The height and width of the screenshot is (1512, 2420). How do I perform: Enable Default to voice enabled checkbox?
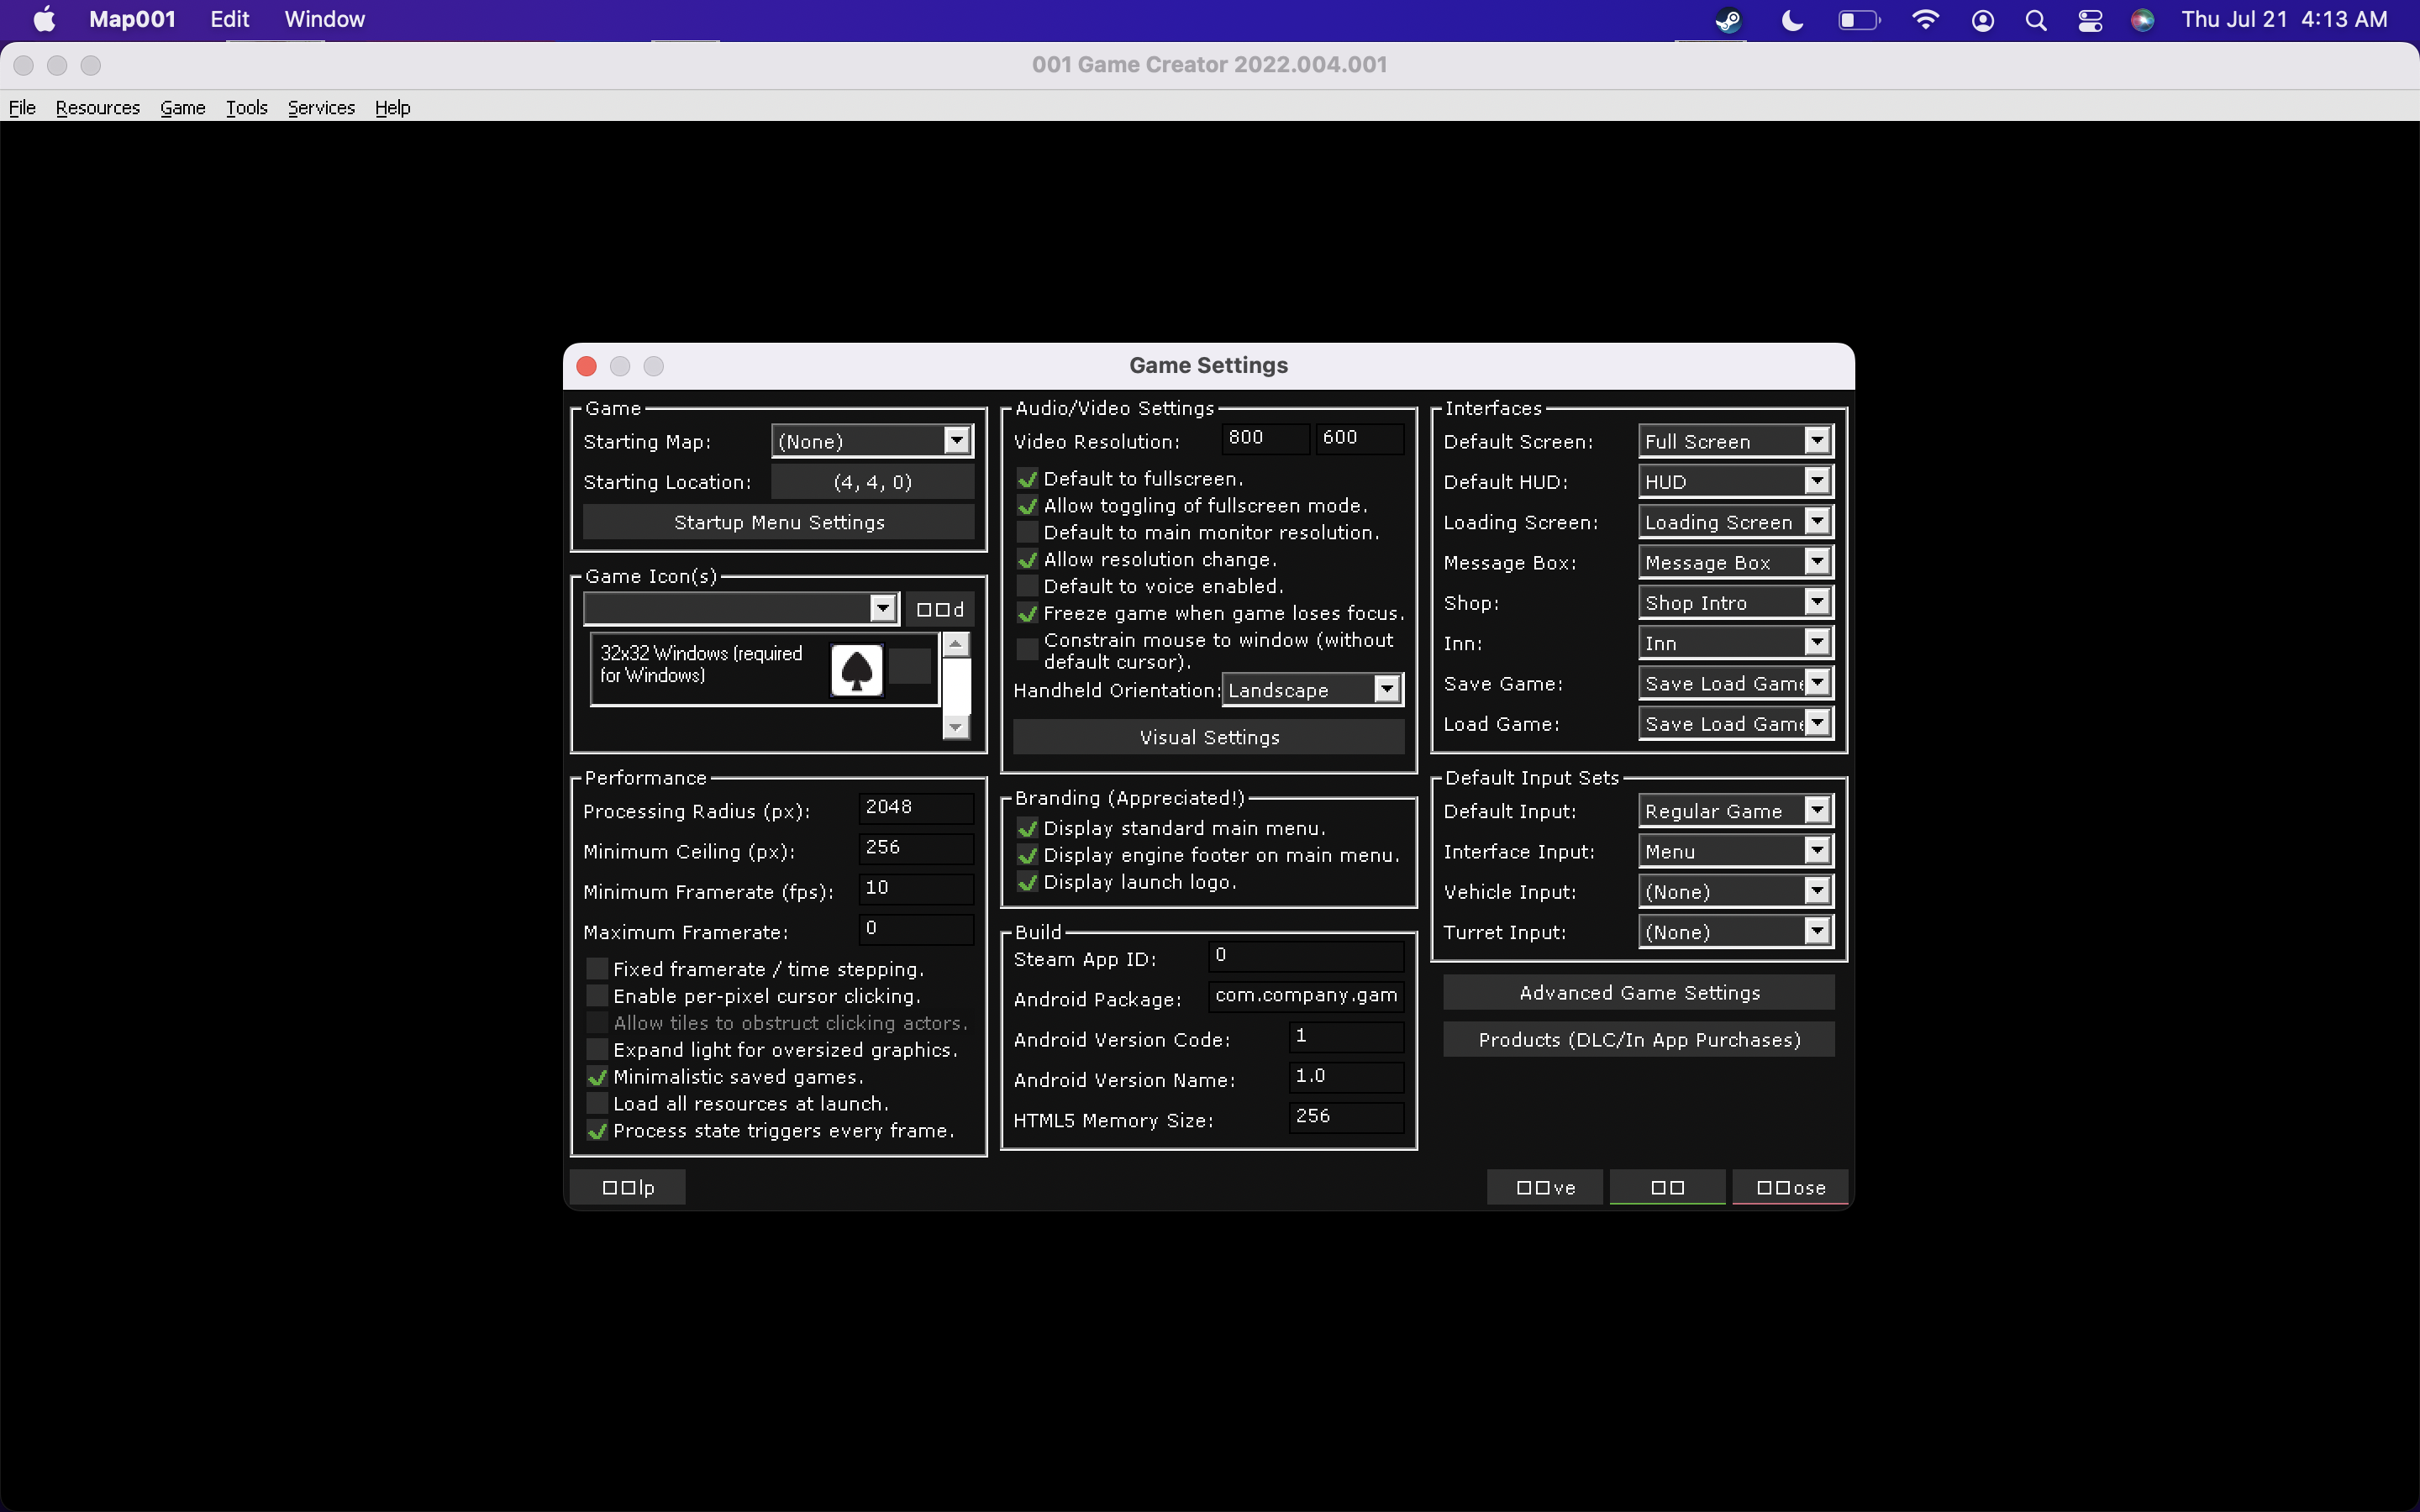1026,587
